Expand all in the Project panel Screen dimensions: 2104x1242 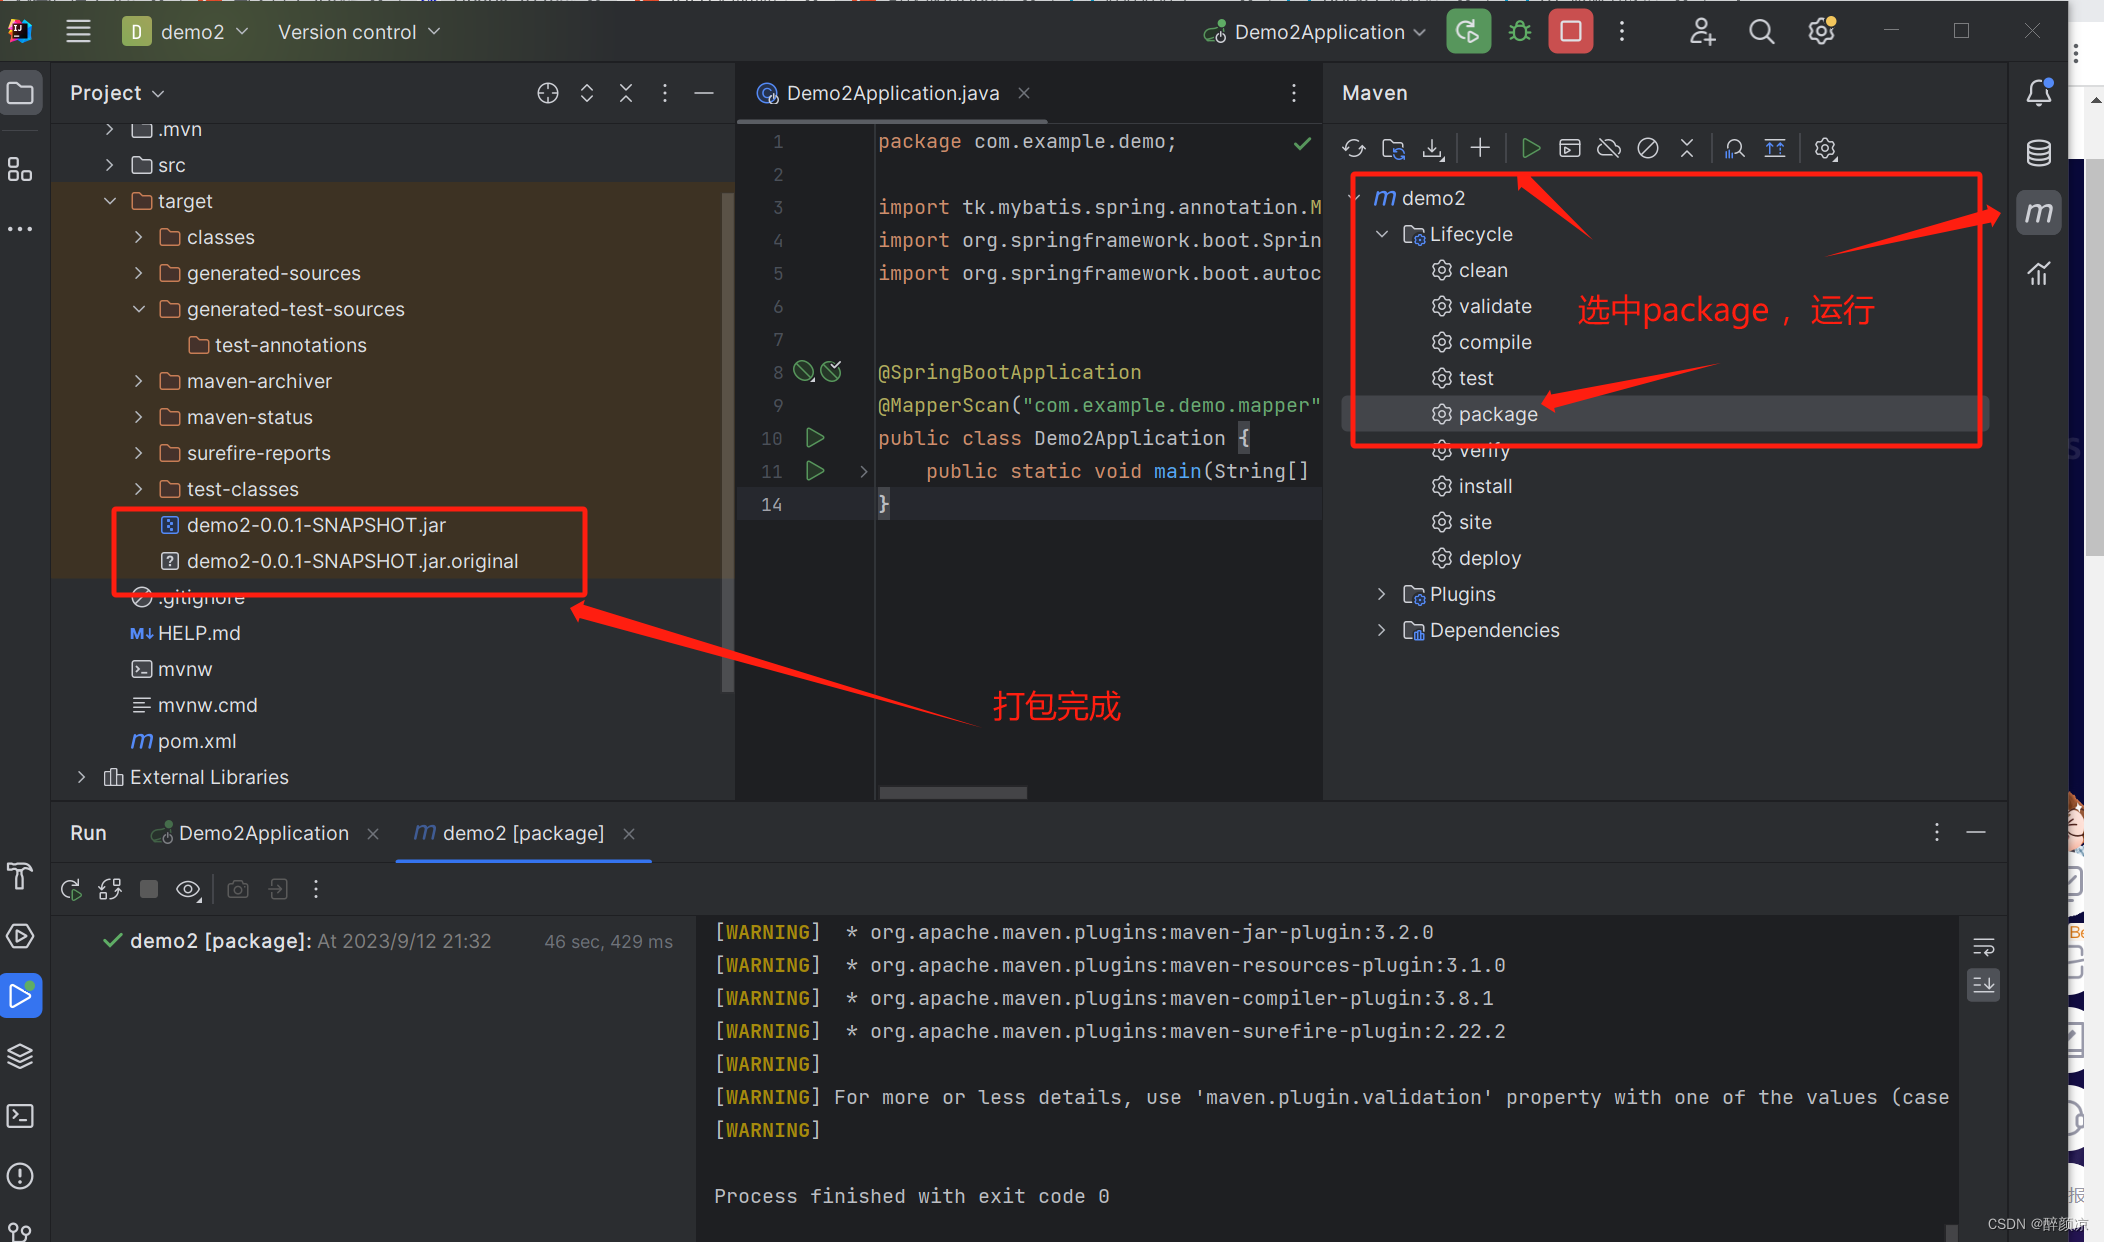587,93
